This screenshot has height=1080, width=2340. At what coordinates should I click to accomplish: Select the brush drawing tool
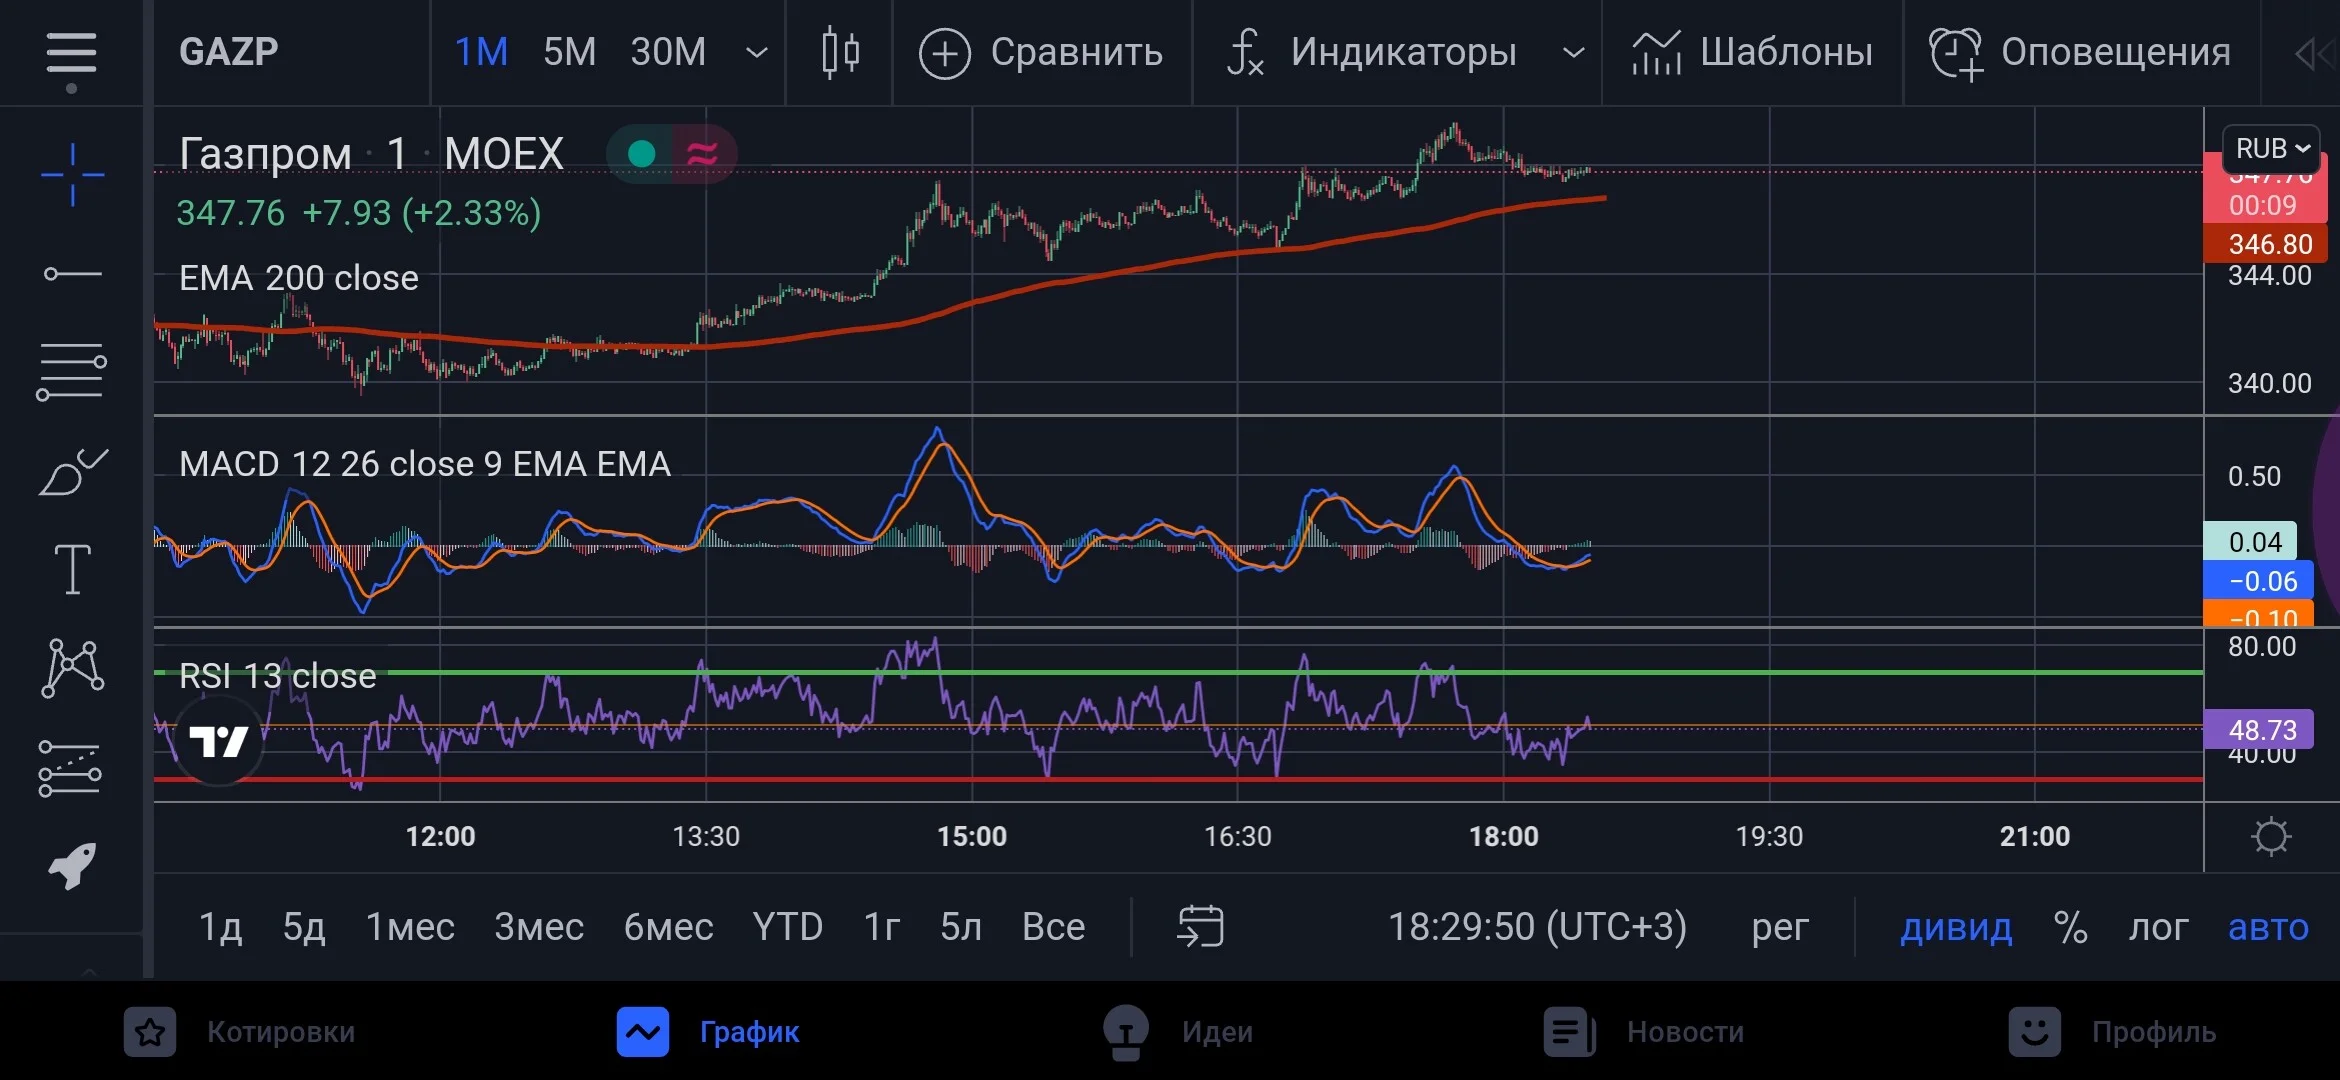[x=72, y=471]
